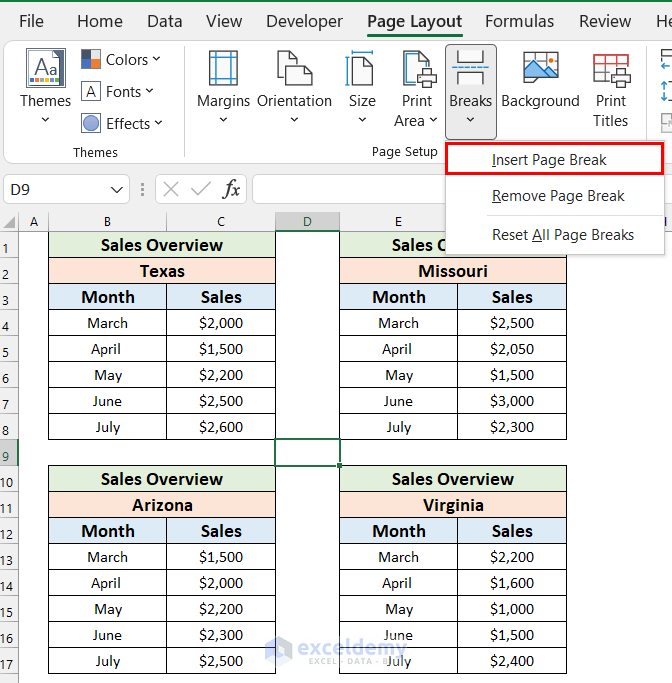The width and height of the screenshot is (672, 683).
Task: Select column B header
Action: pos(107,222)
